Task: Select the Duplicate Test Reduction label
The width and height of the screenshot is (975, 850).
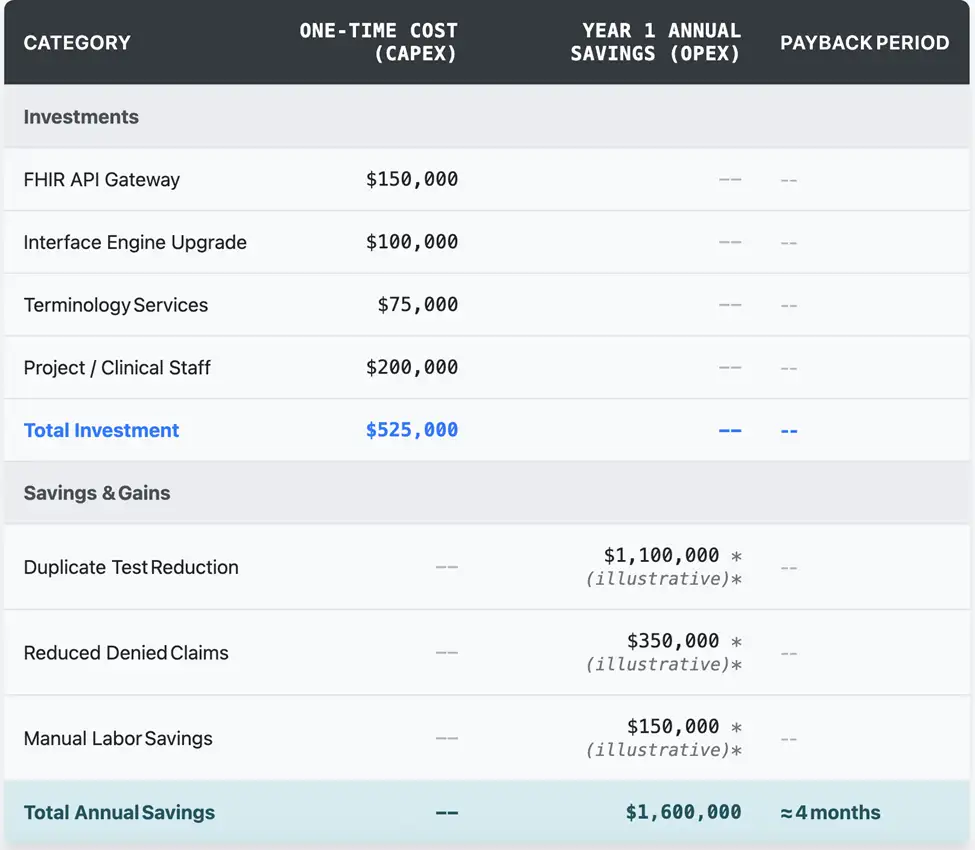Action: click(x=131, y=567)
